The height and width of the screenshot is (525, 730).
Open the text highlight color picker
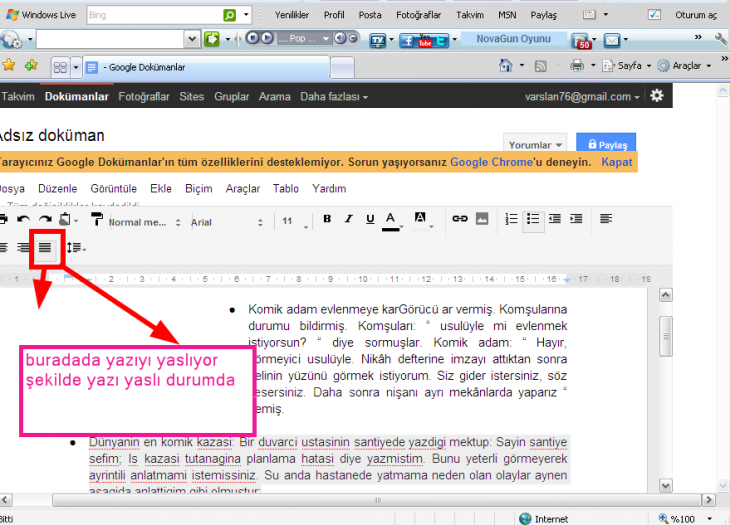click(421, 220)
